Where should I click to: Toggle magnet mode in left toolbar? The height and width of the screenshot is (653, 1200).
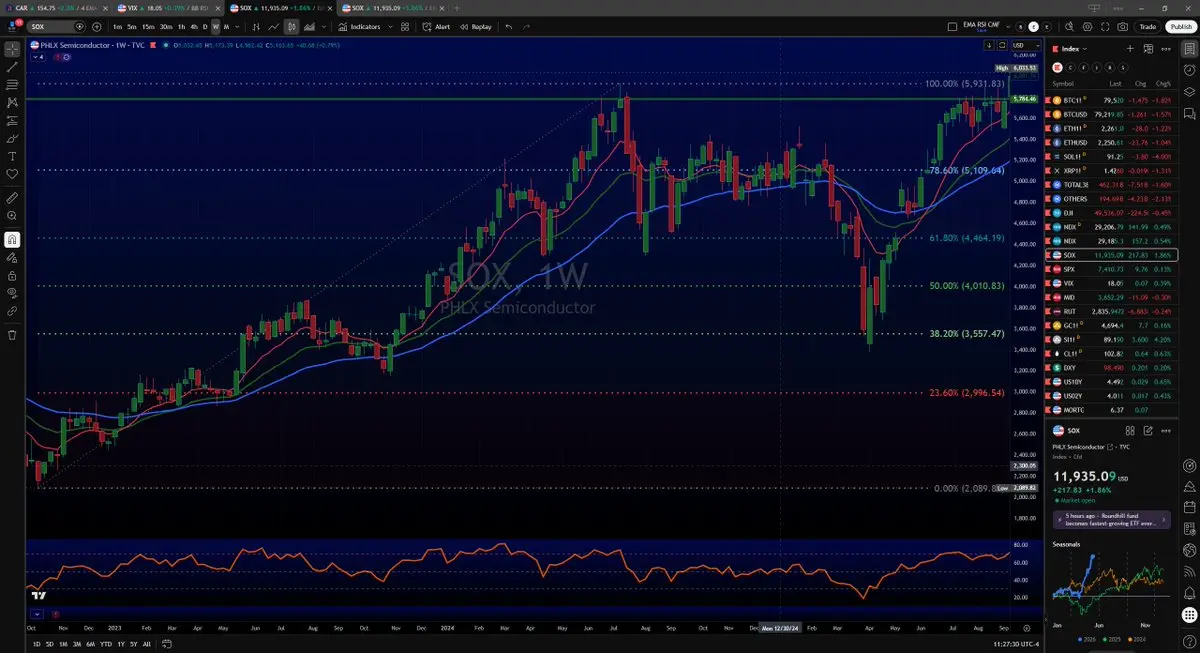point(12,239)
